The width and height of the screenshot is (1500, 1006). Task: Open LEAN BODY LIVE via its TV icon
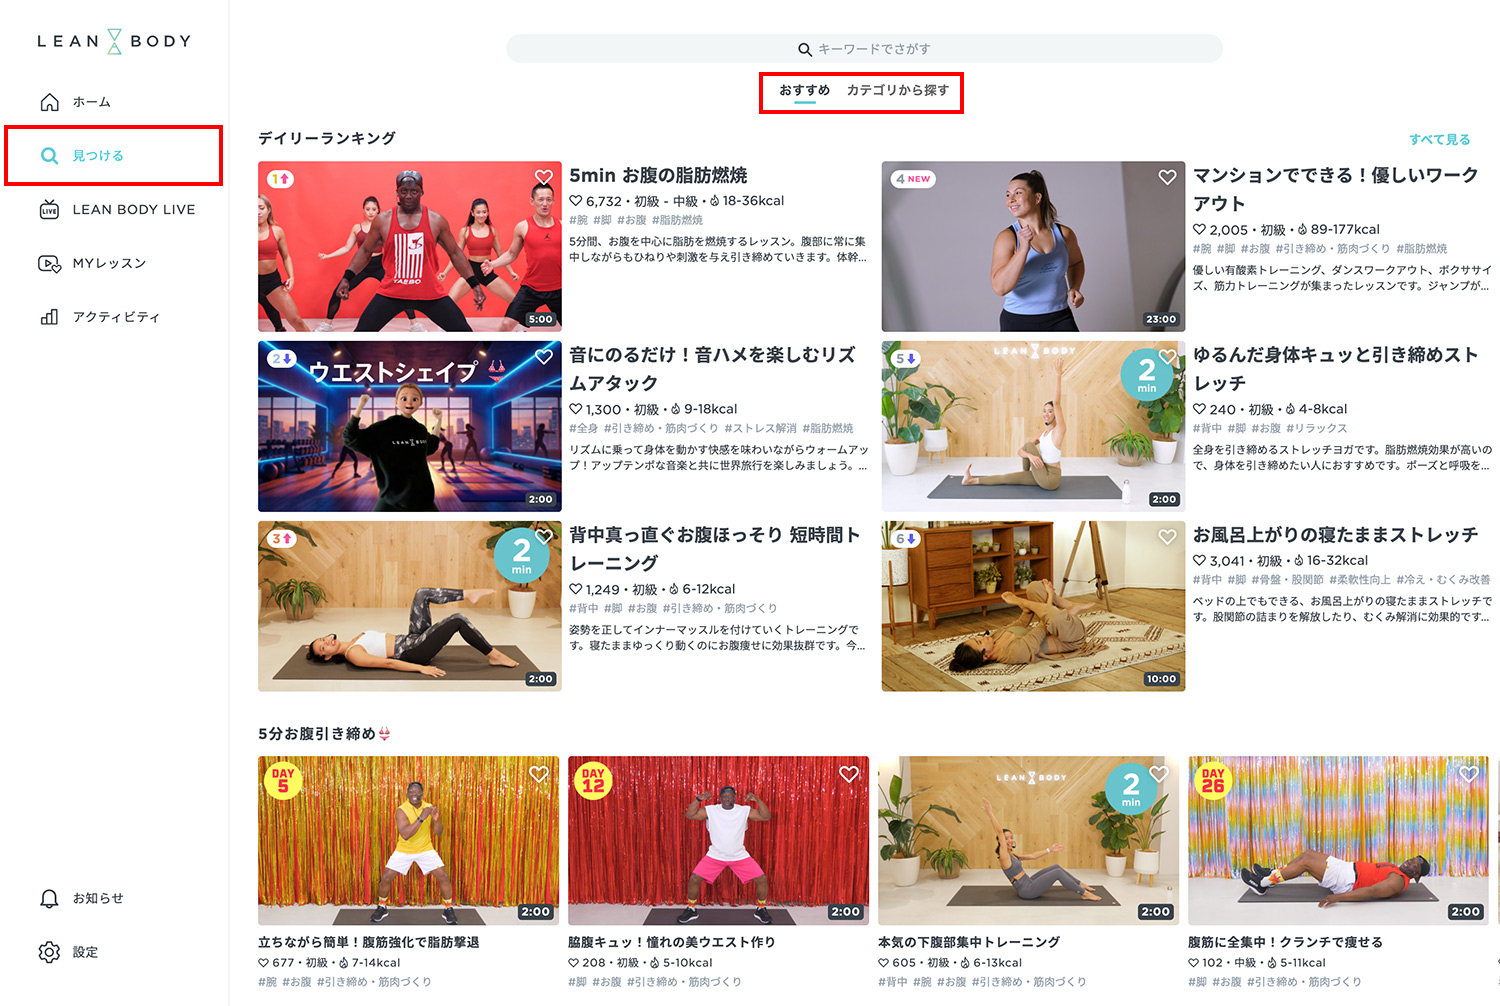coord(49,209)
